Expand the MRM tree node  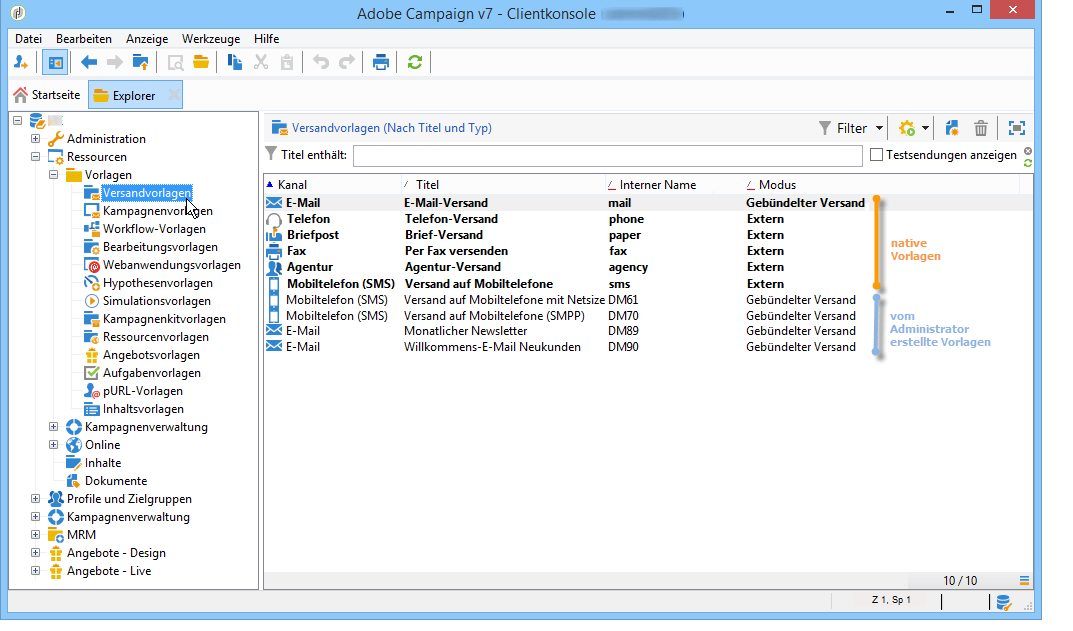point(36,535)
